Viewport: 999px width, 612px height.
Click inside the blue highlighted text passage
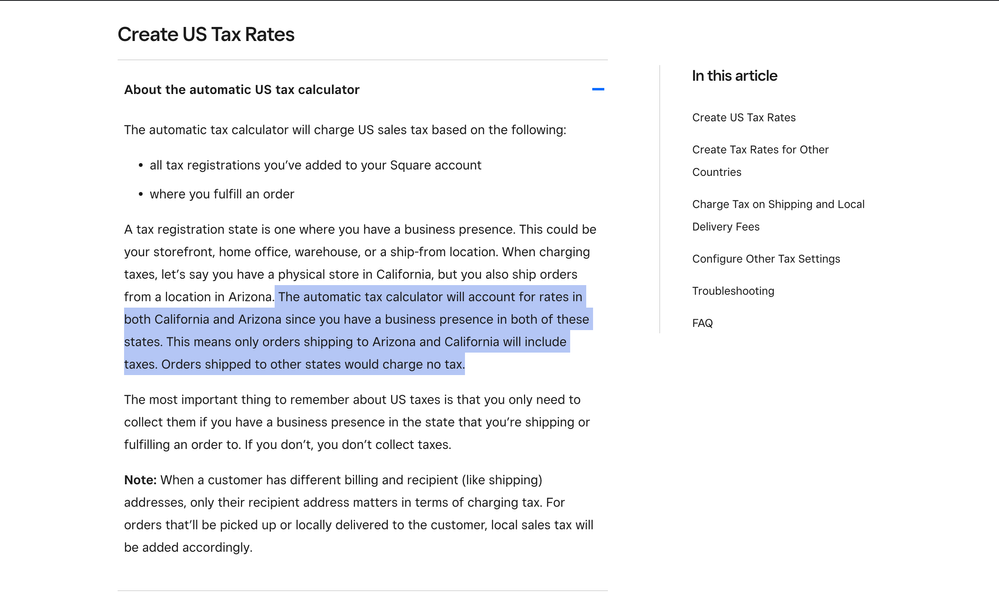(355, 331)
